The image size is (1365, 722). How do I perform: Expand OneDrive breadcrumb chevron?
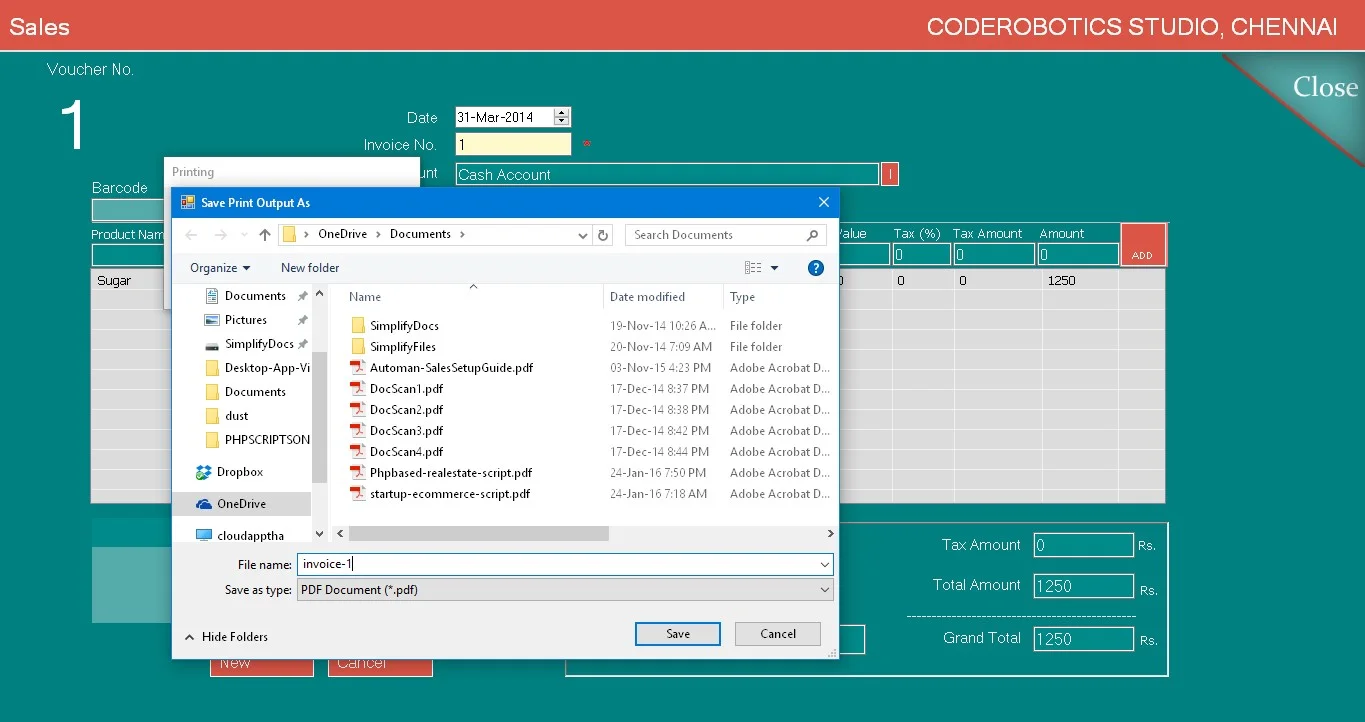[377, 234]
